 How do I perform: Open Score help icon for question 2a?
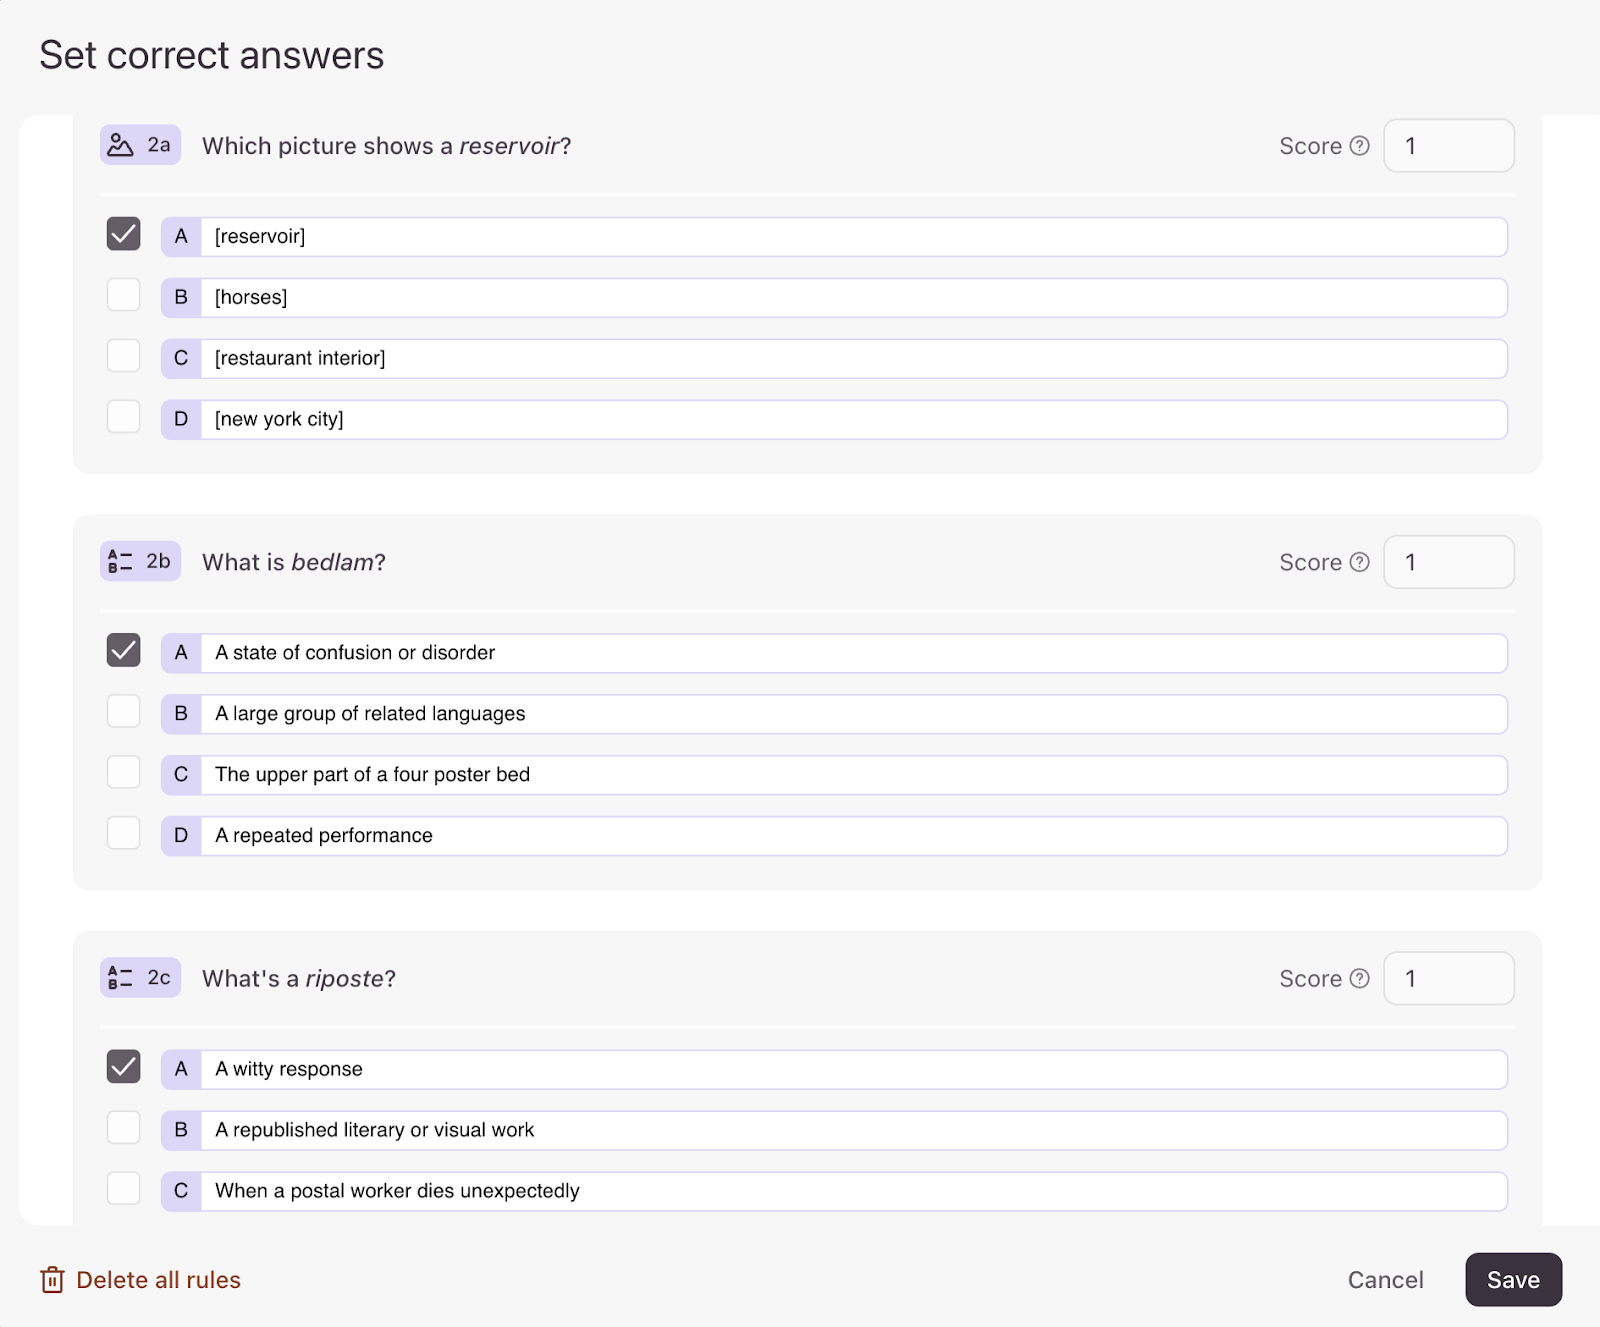1359,146
